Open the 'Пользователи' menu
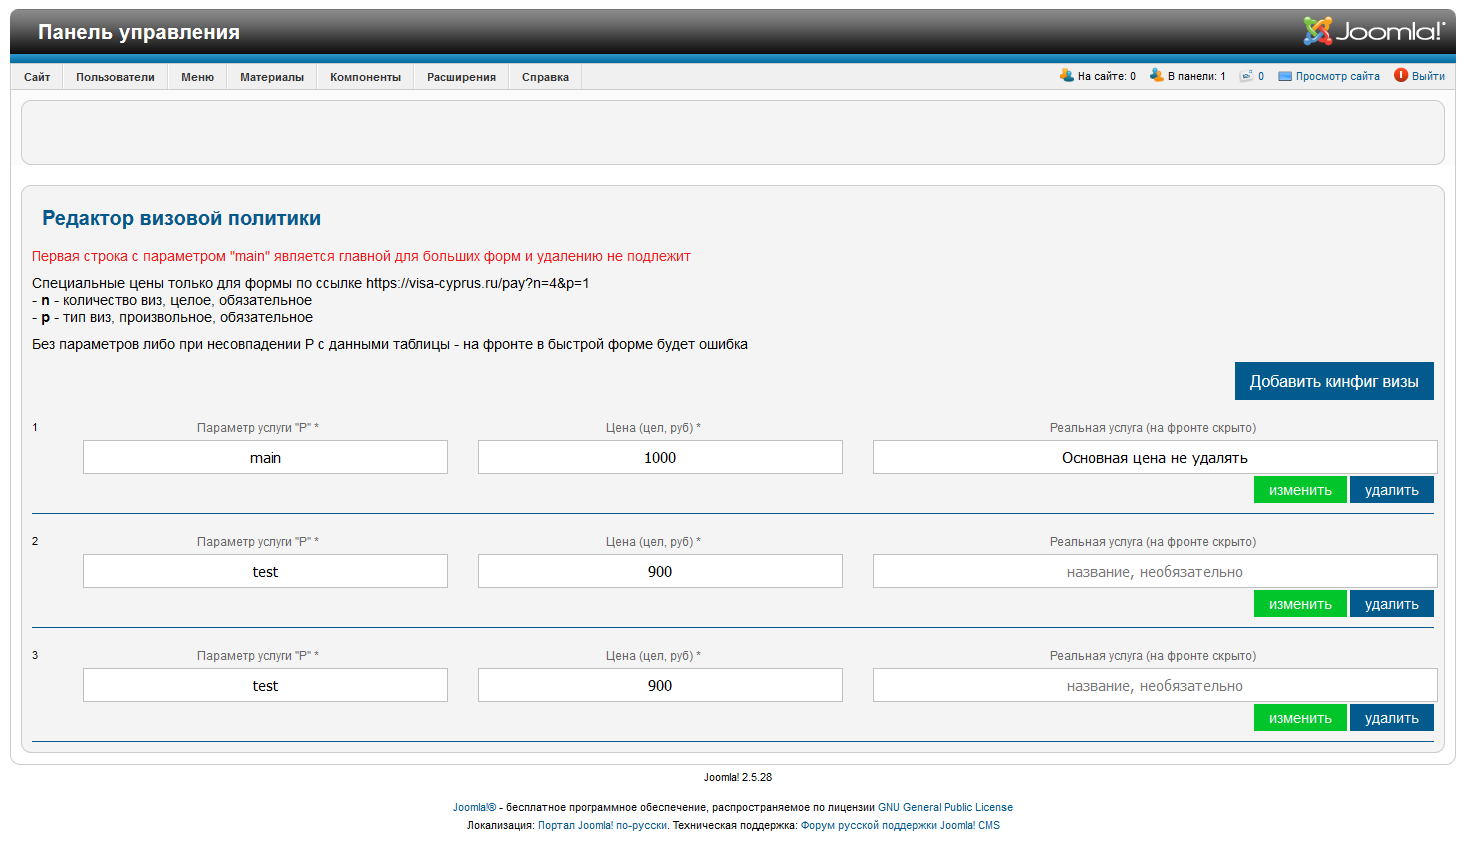Image resolution: width=1466 pixels, height=855 pixels. click(x=115, y=77)
